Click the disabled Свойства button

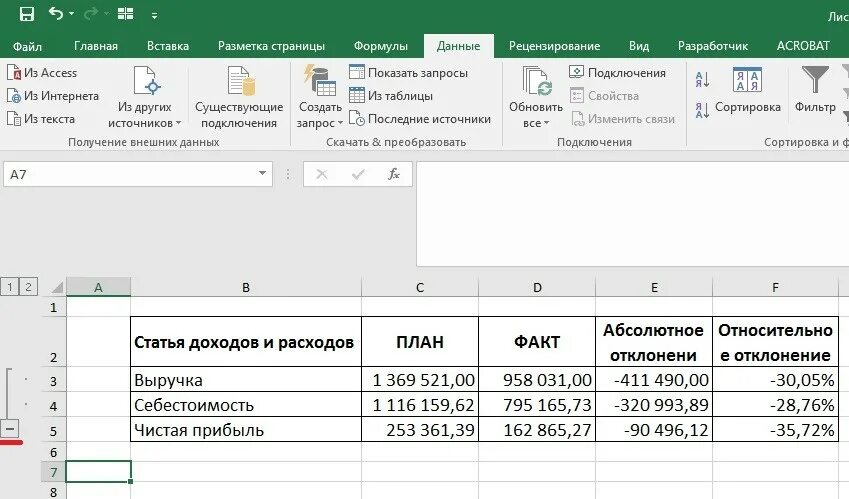tap(604, 96)
